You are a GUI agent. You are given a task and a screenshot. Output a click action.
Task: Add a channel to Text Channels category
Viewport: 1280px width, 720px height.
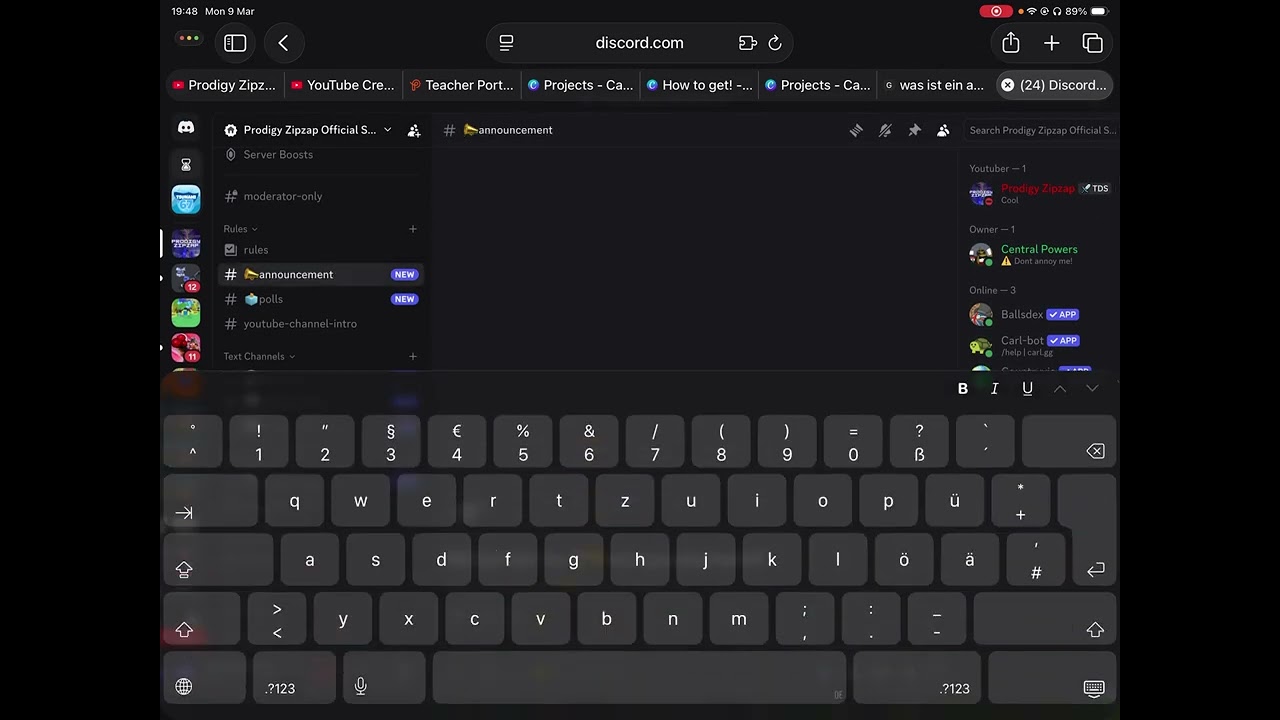pyautogui.click(x=413, y=356)
